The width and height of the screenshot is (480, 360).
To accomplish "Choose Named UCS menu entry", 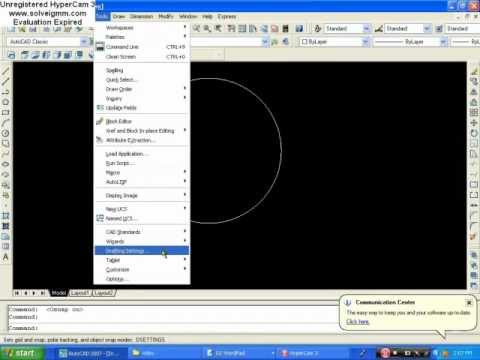I will point(142,218).
